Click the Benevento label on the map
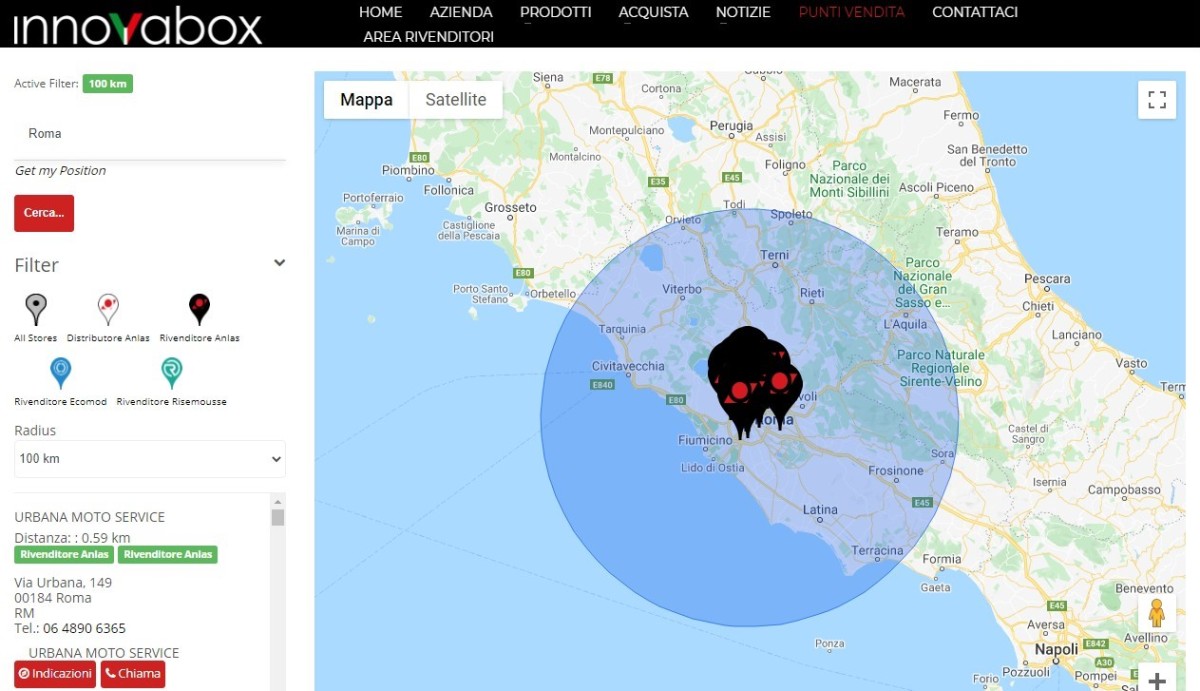This screenshot has width=1200, height=691. (1143, 589)
